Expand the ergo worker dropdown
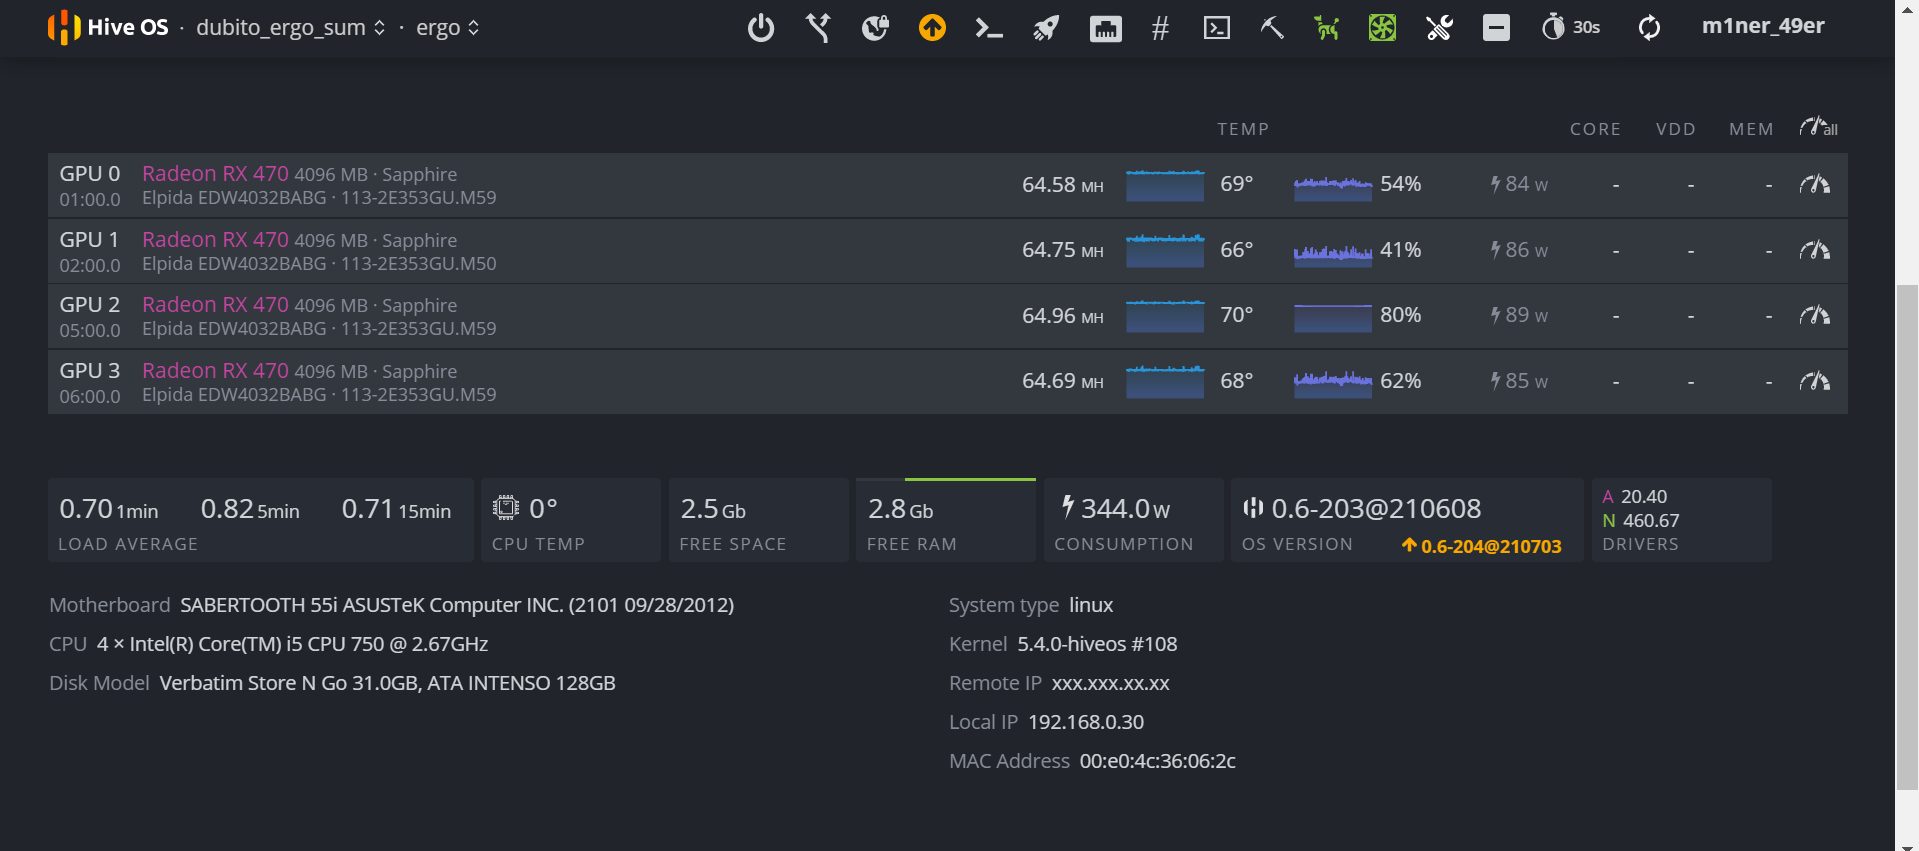 click(x=447, y=28)
